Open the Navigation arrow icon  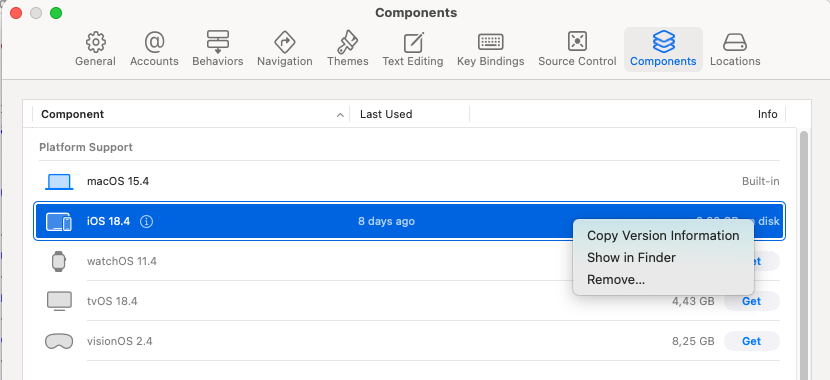(x=285, y=42)
